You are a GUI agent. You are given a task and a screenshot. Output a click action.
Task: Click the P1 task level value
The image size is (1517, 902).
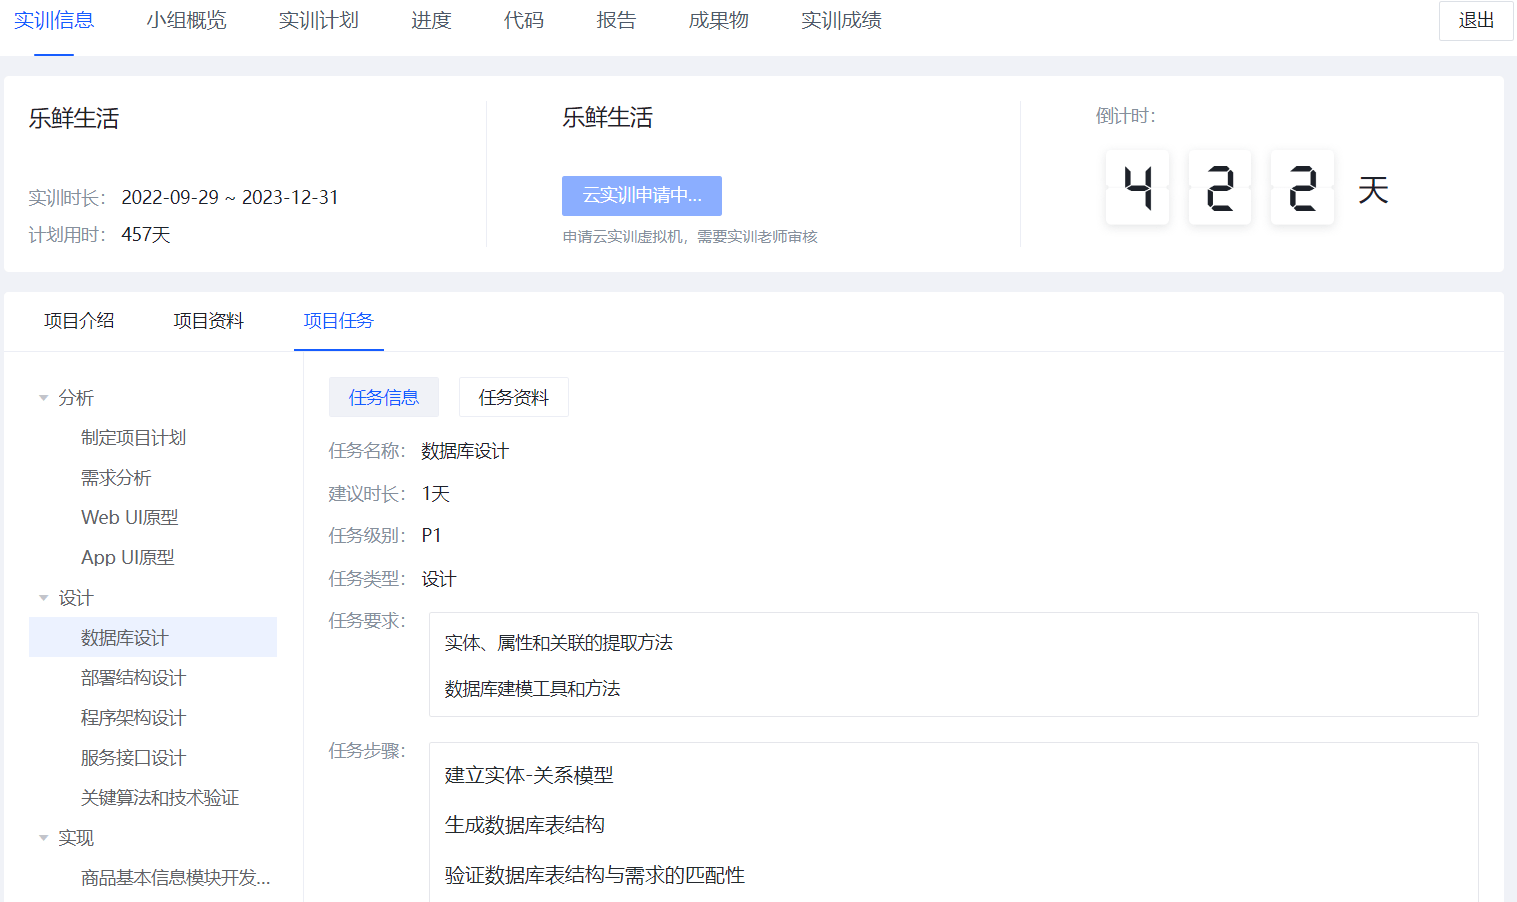point(431,536)
